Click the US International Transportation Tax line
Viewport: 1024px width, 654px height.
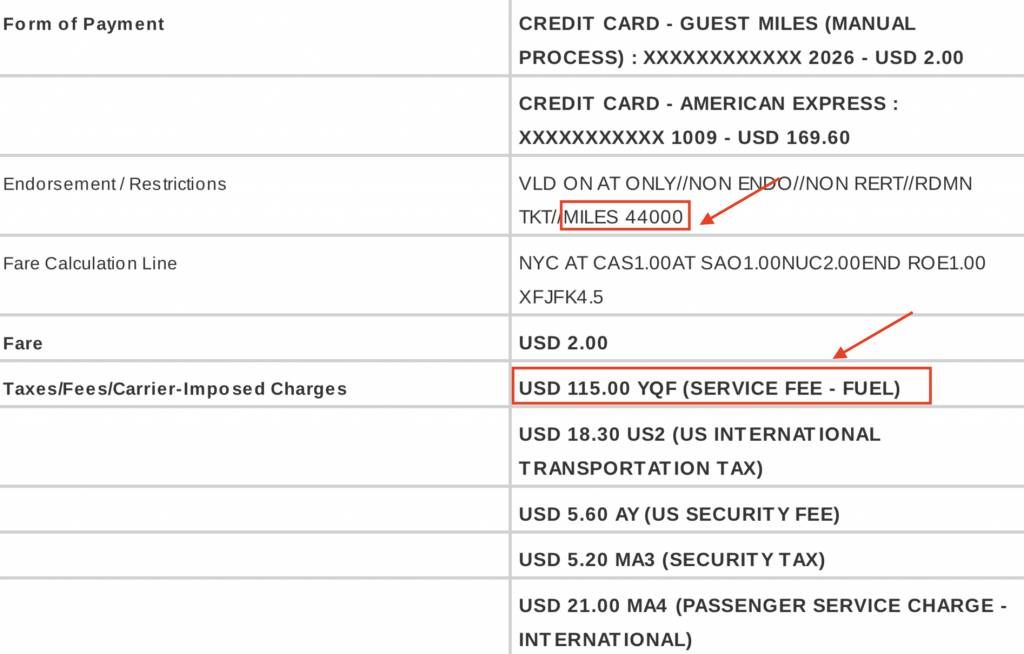(x=699, y=451)
